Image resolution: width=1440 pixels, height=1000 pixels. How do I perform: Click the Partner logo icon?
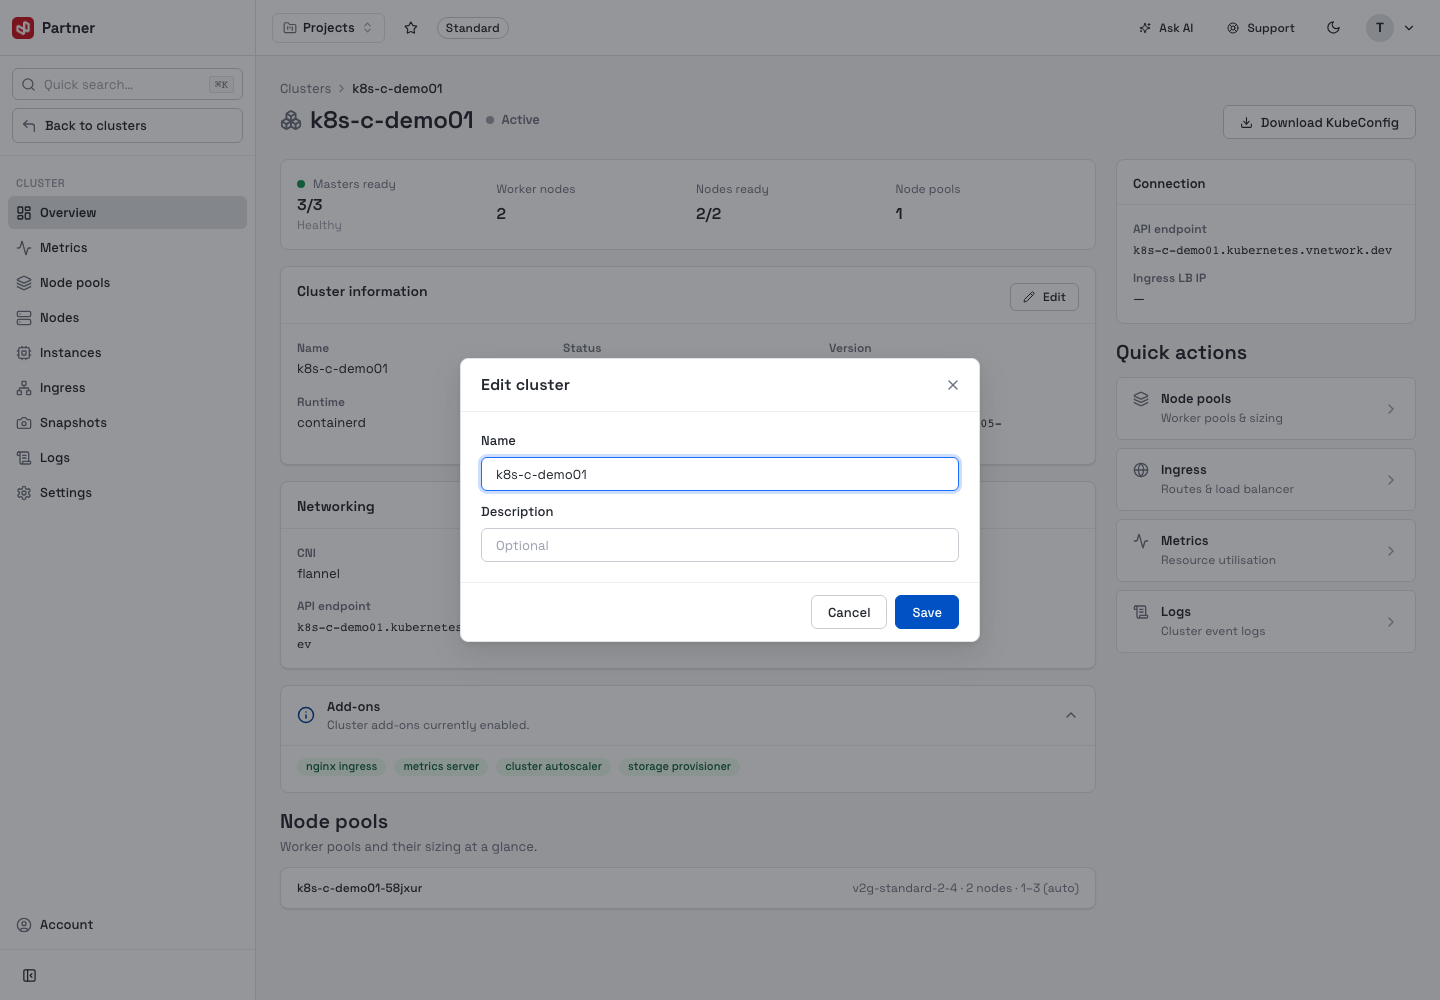(x=23, y=28)
